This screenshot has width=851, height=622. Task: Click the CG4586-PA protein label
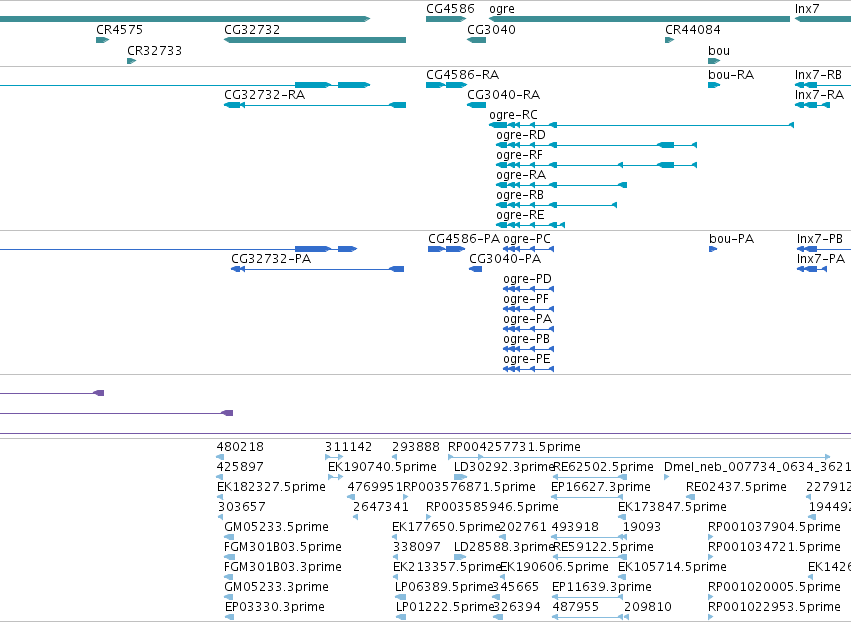(x=463, y=239)
